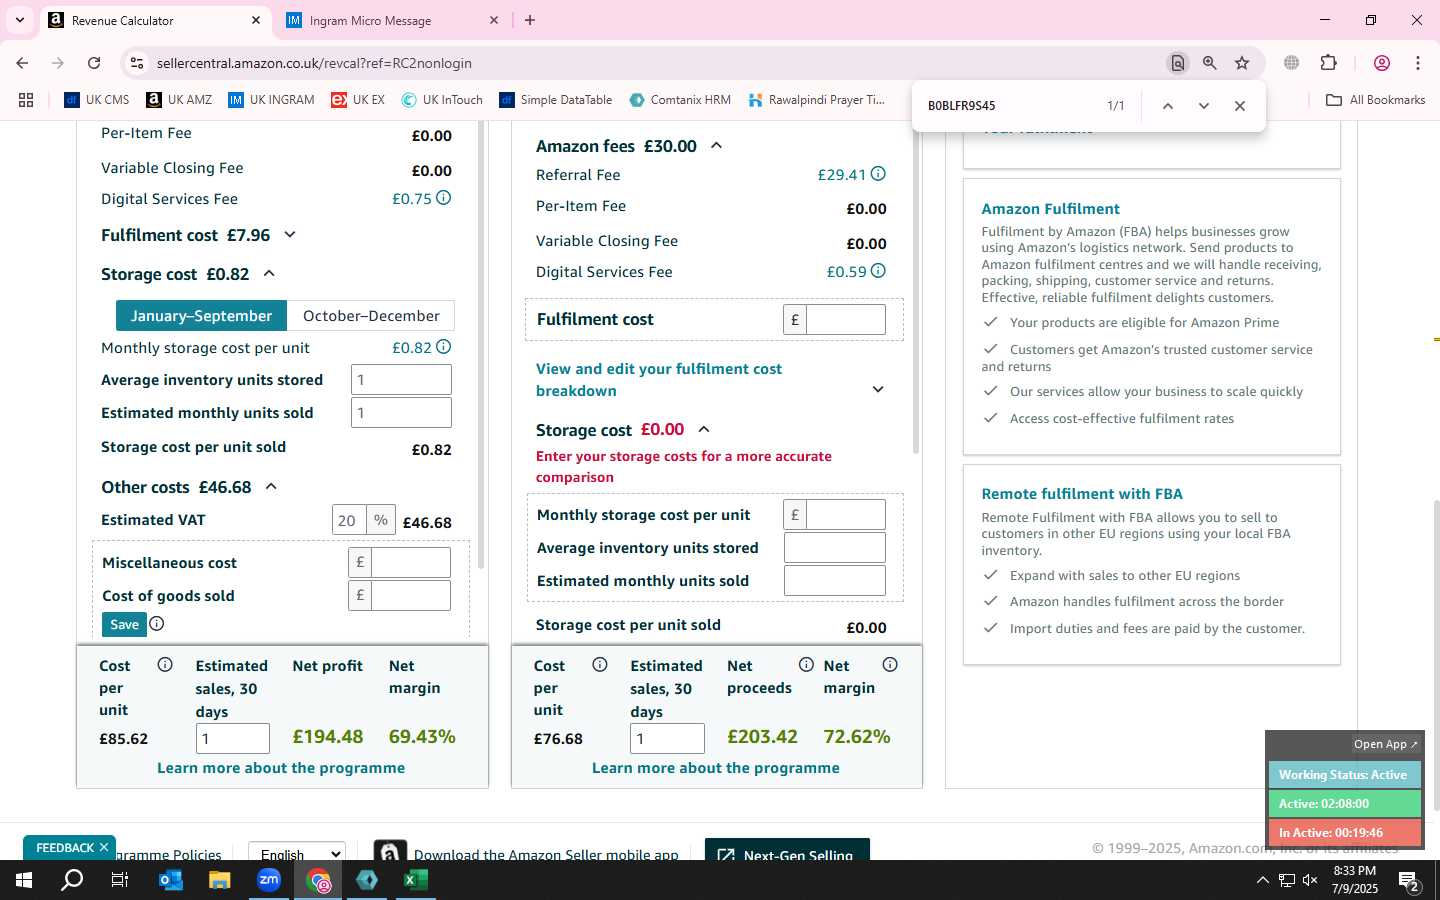Click left Learn more about the programme link

[x=281, y=768]
